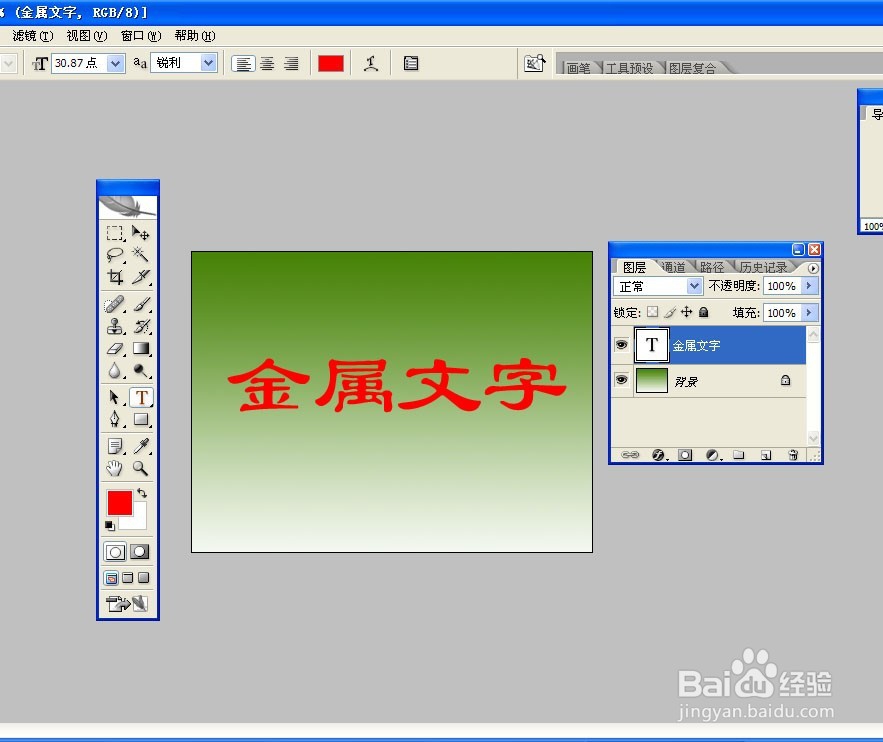Create a new layer in the Layers panel
The width and height of the screenshot is (883, 742).
point(764,453)
